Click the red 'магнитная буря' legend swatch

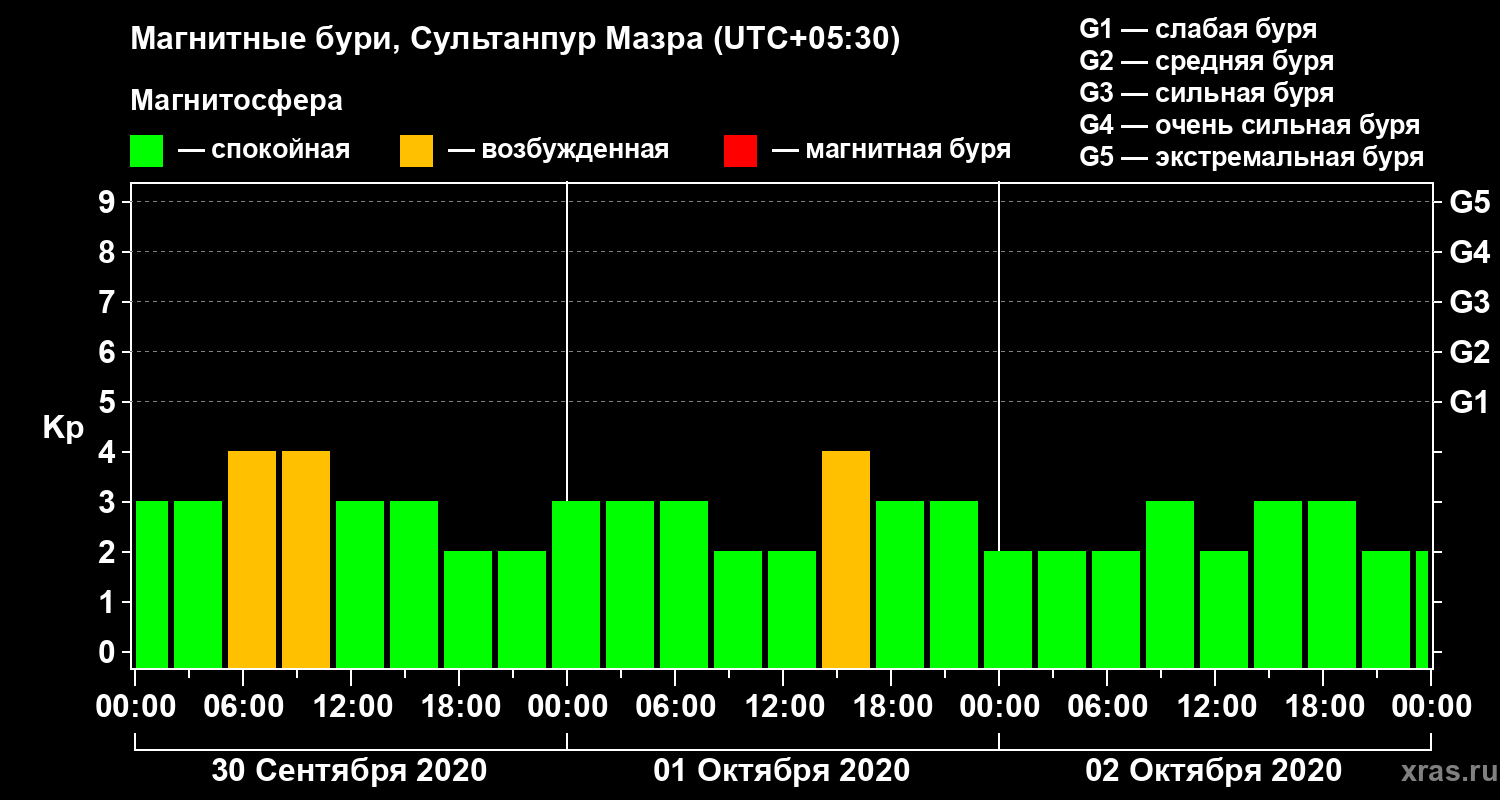(x=740, y=151)
